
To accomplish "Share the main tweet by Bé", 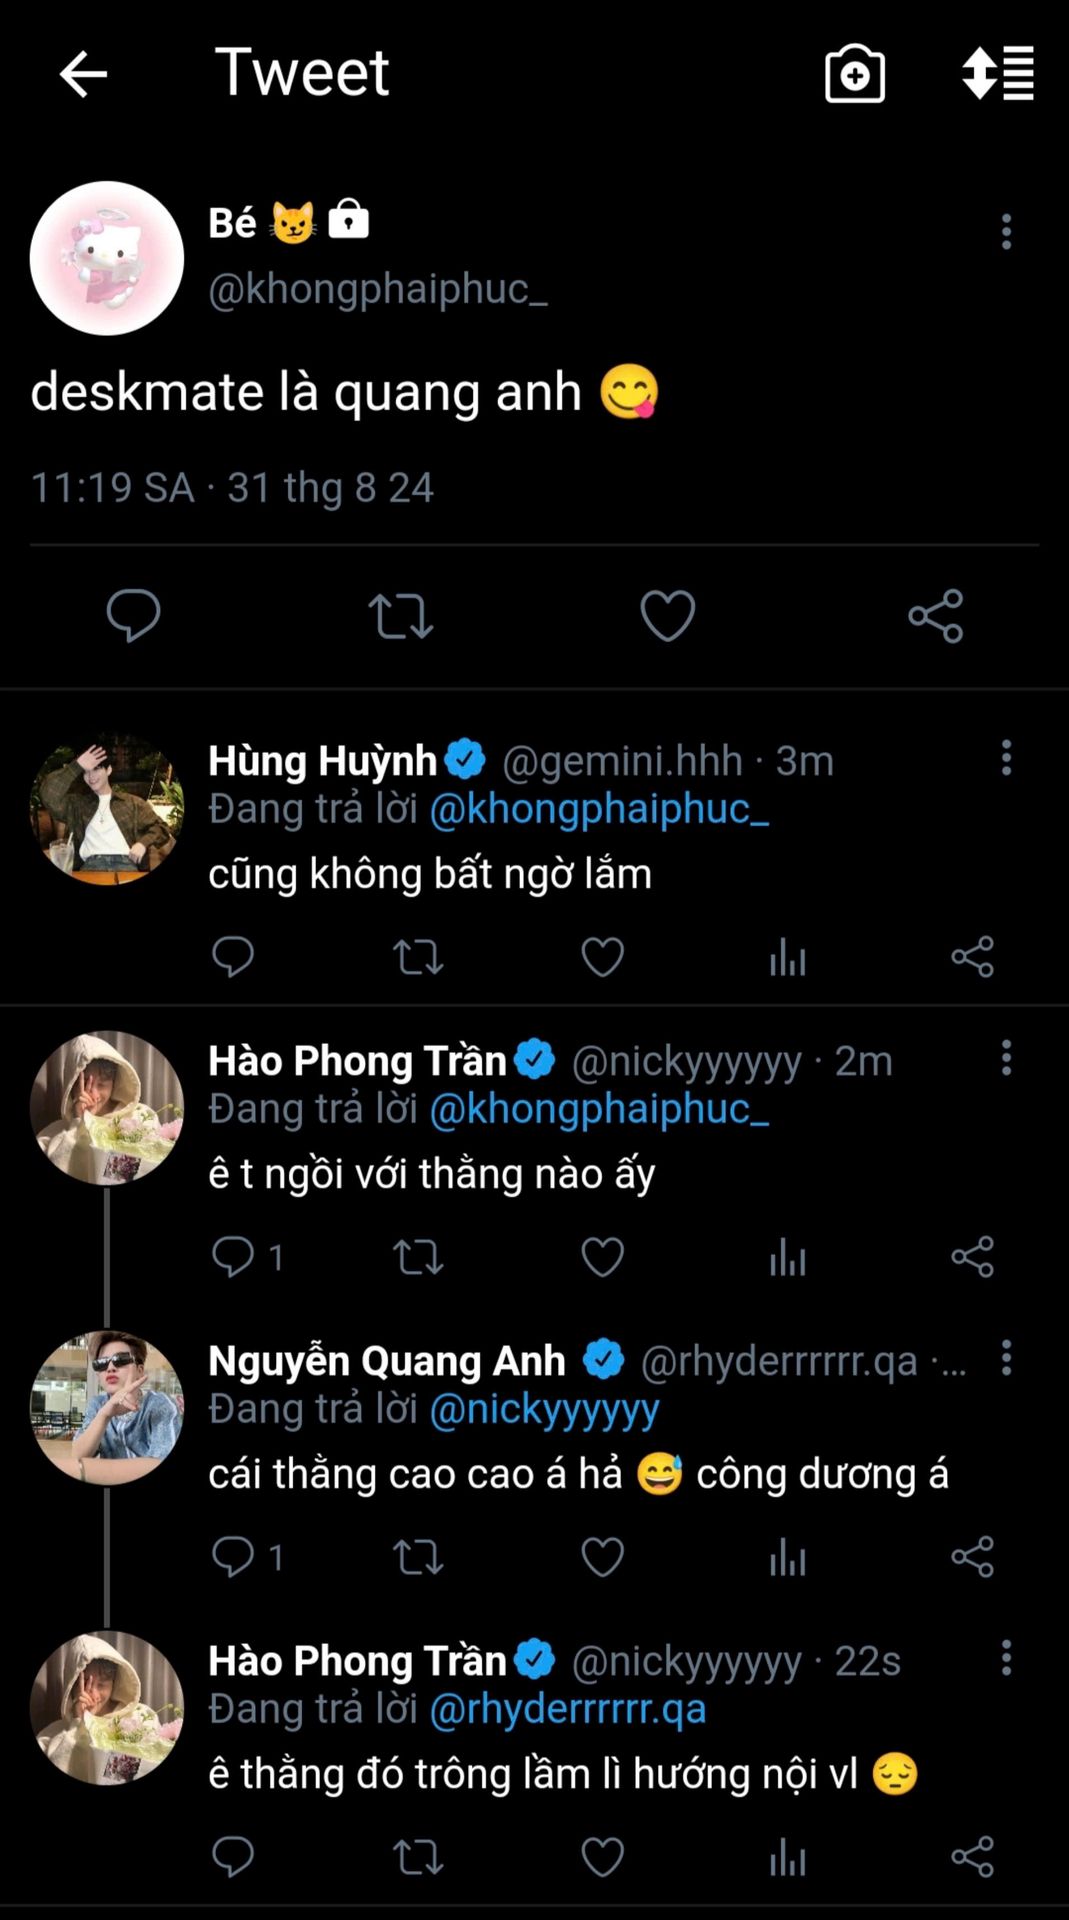I will [935, 615].
